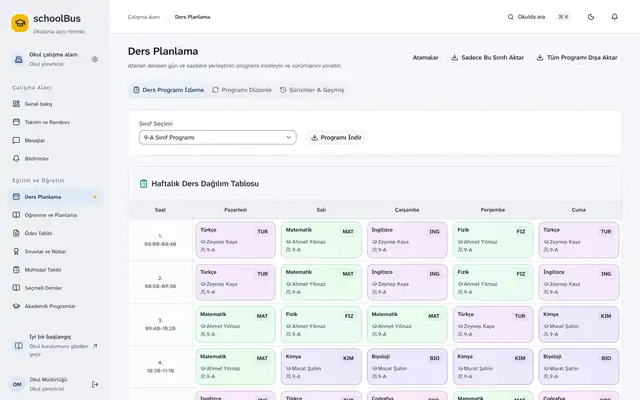Image resolution: width=640 pixels, height=400 pixels.
Task: Switch to Sürümler & Geçmiş tab
Action: (312, 90)
